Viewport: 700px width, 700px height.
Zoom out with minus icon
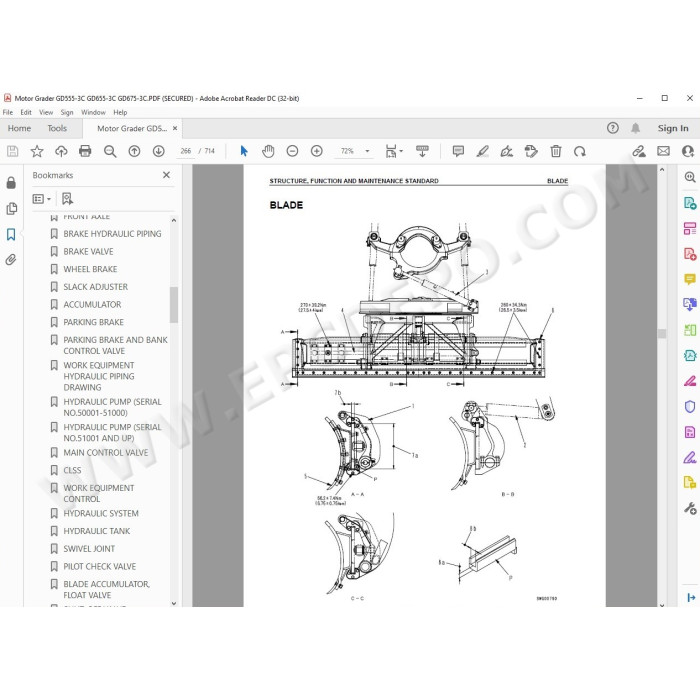tap(292, 151)
